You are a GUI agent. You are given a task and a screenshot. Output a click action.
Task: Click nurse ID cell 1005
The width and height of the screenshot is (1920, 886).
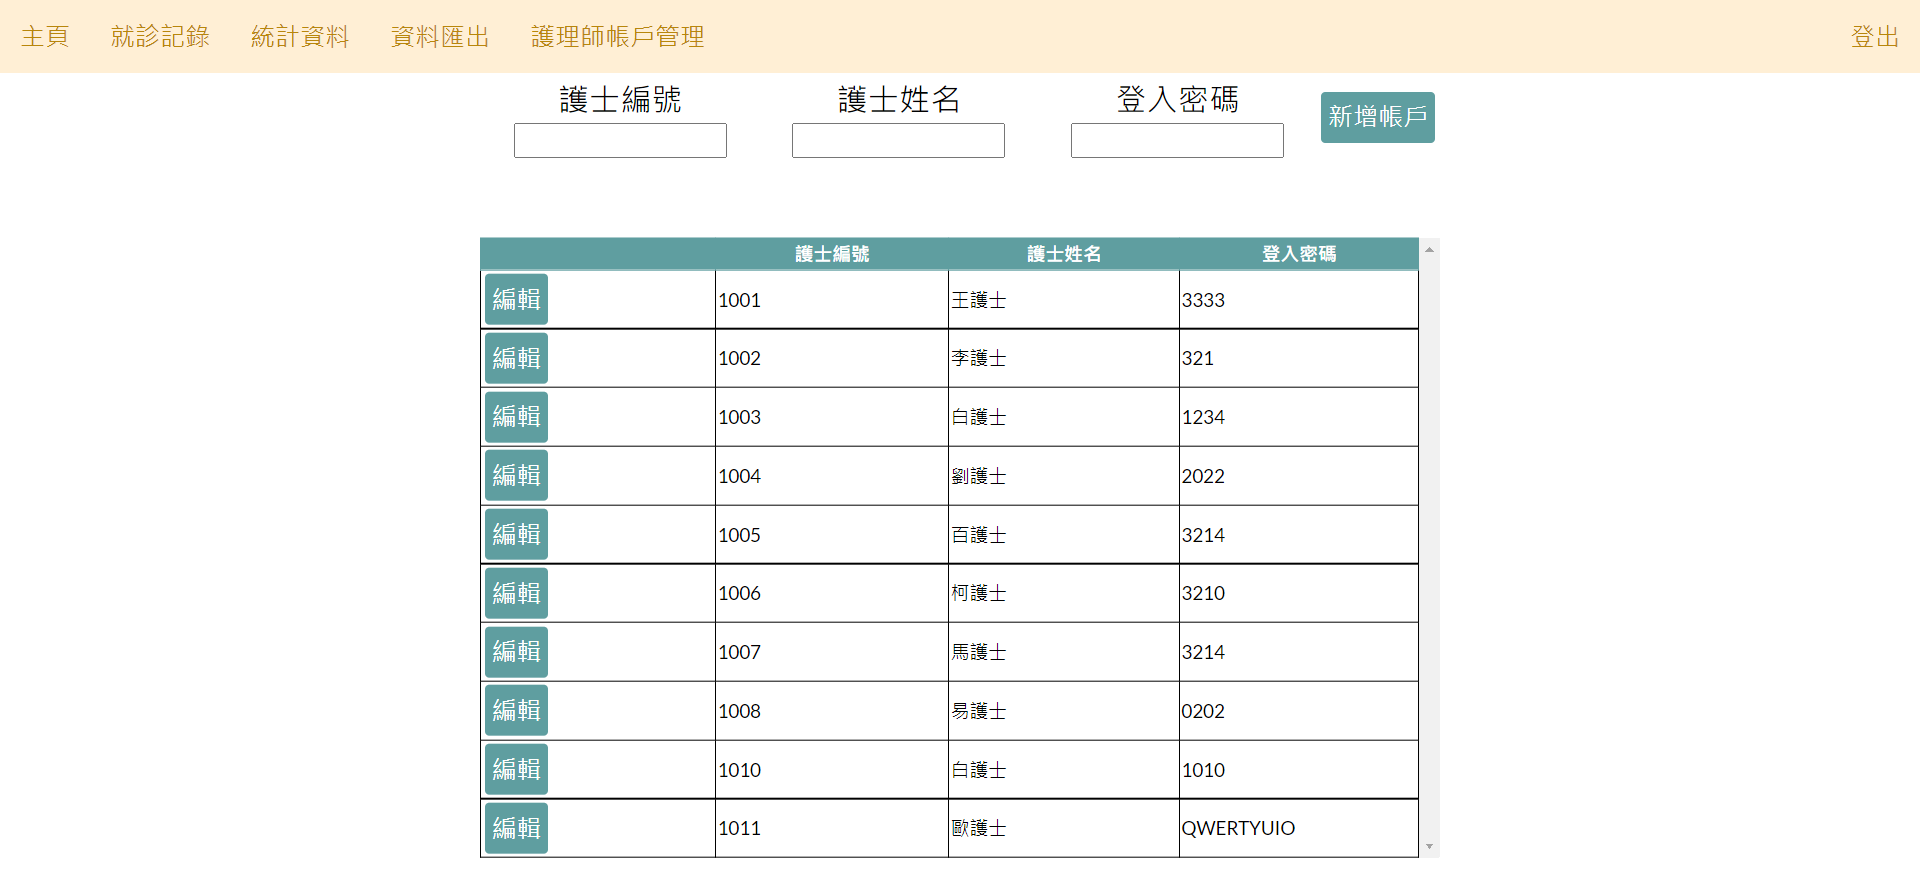[832, 535]
